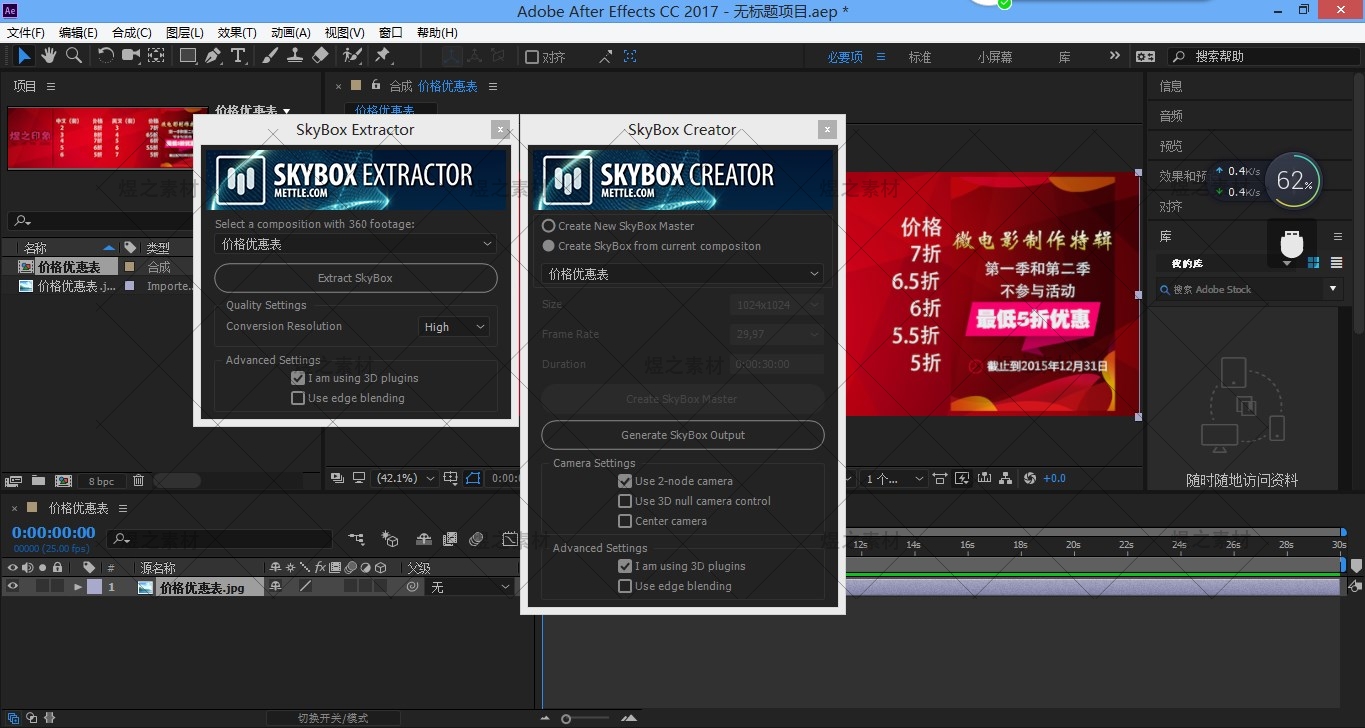Viewport: 1365px width, 728px height.
Task: Open the 文件(F) menu
Action: tap(26, 33)
